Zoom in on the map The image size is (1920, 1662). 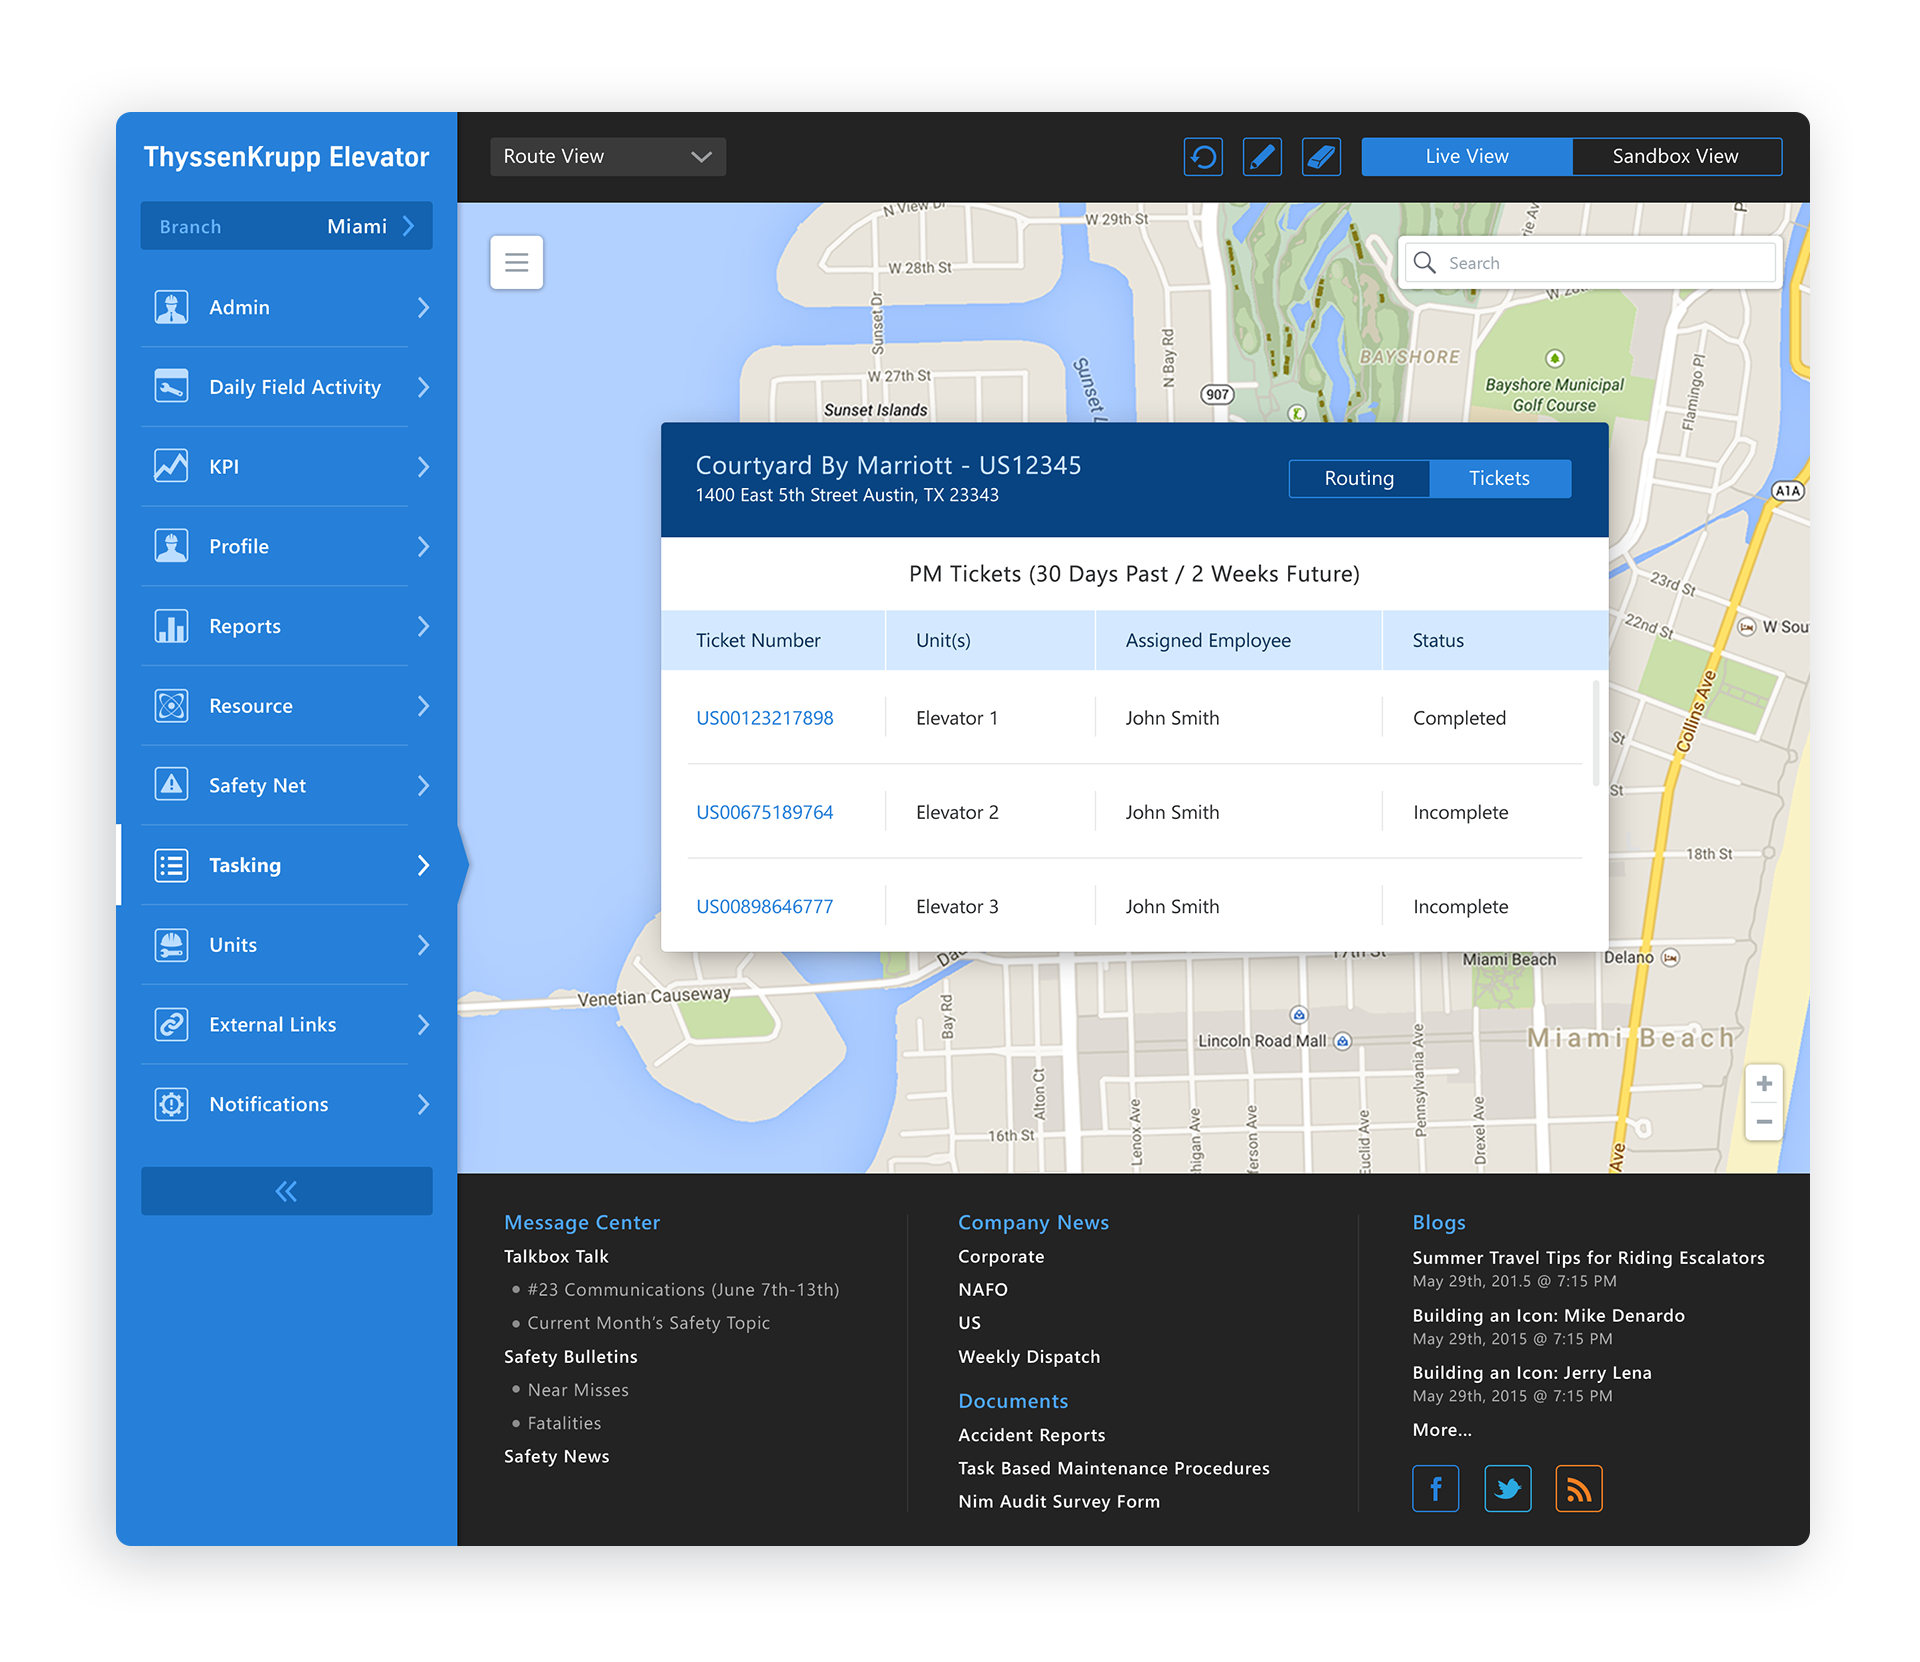pos(1764,1084)
